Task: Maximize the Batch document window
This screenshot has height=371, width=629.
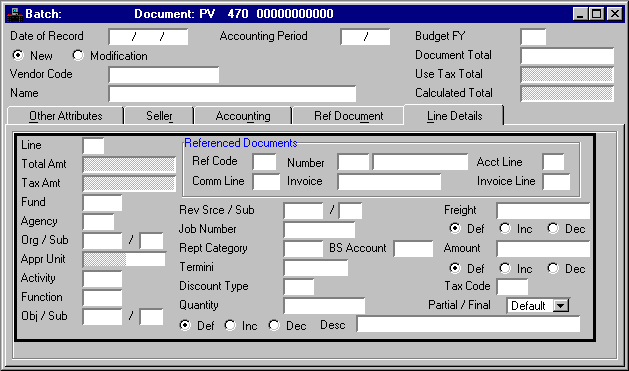Action: (597, 14)
